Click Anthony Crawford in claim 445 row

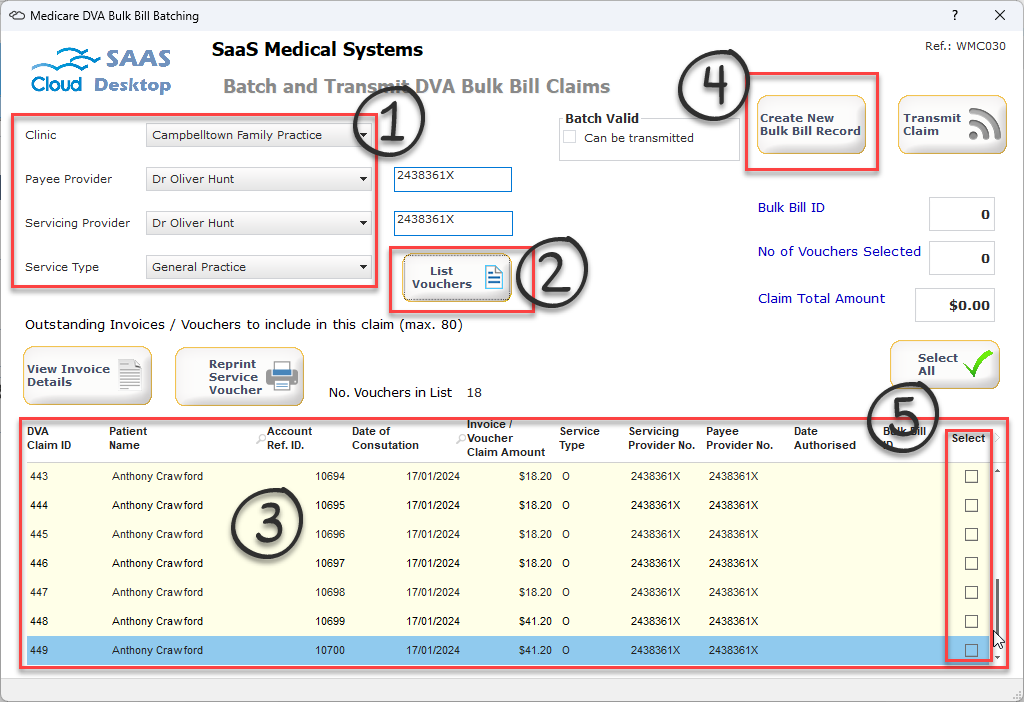point(157,534)
